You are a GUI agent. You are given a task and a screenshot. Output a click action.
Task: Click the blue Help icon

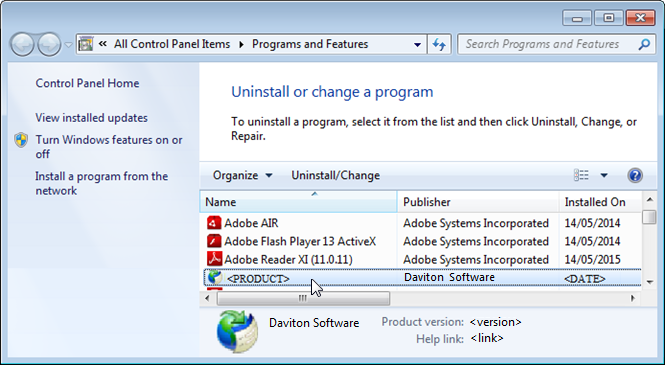(635, 175)
